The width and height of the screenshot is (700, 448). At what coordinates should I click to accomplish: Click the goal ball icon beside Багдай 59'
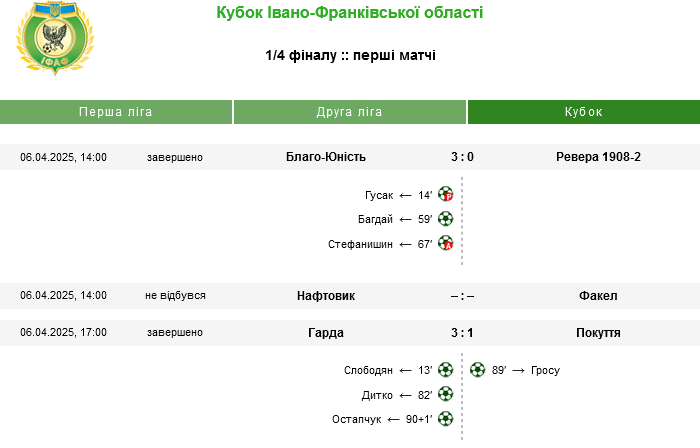click(x=446, y=219)
